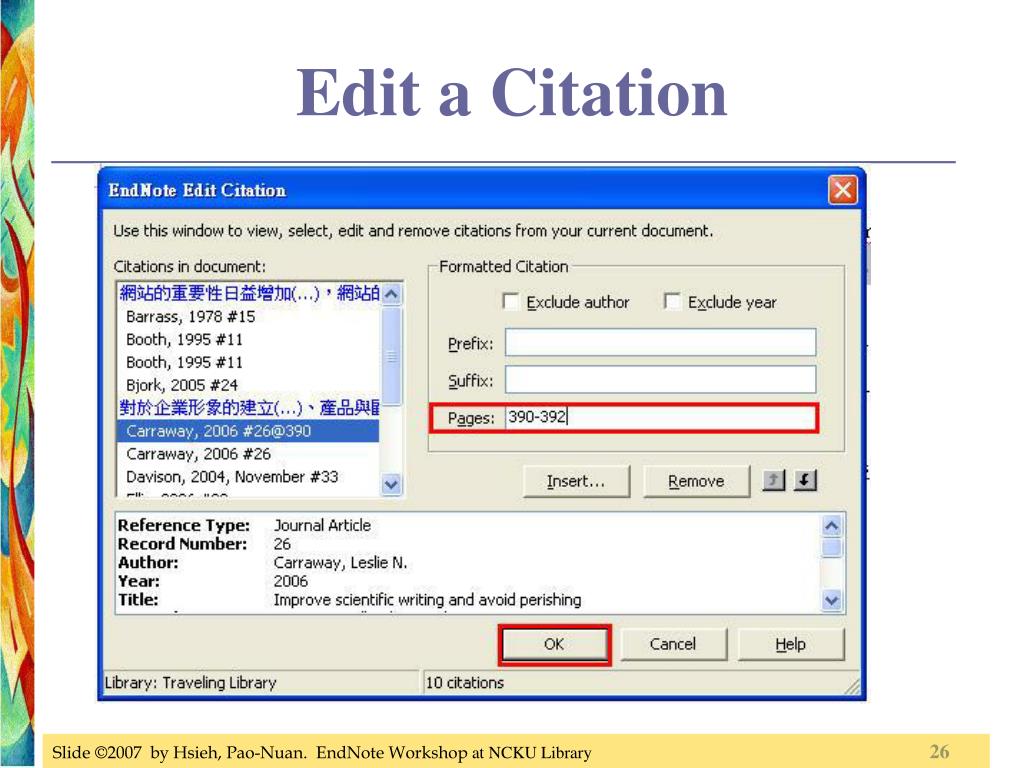Select citation Carraway, 2006 #26 without page
The width and height of the screenshot is (1024, 768).
coord(199,454)
